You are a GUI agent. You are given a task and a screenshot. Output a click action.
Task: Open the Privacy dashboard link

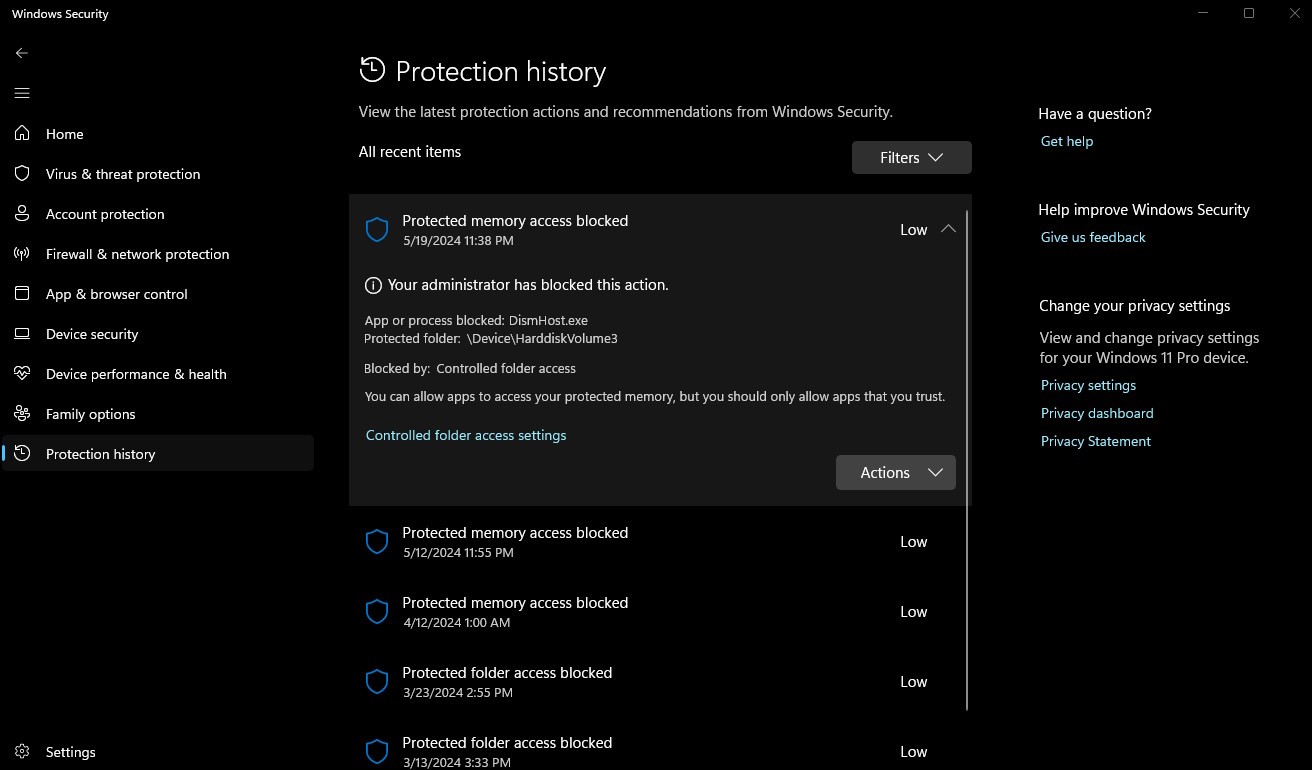click(1096, 413)
